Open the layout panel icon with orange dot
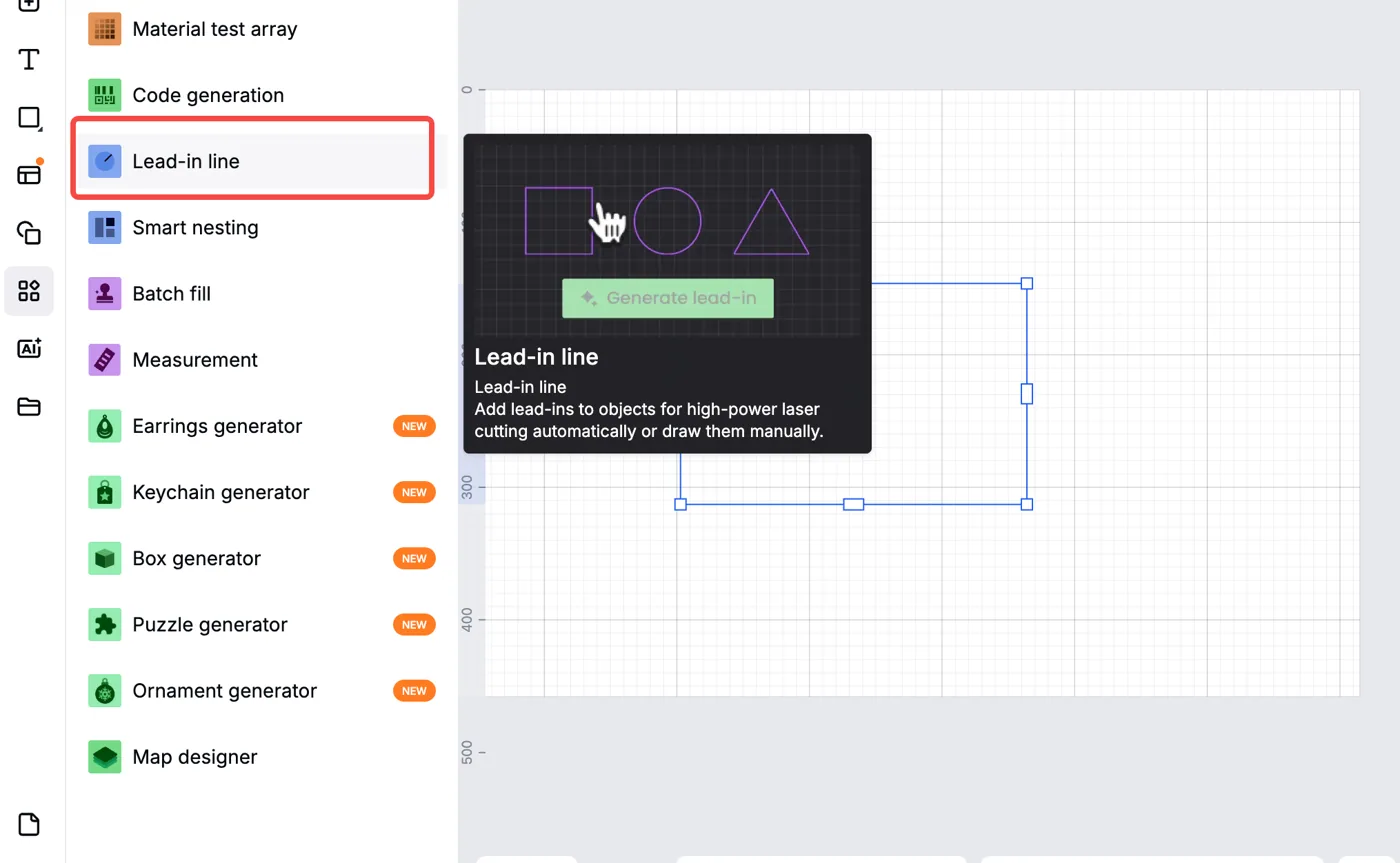This screenshot has height=863, width=1400. pos(29,174)
